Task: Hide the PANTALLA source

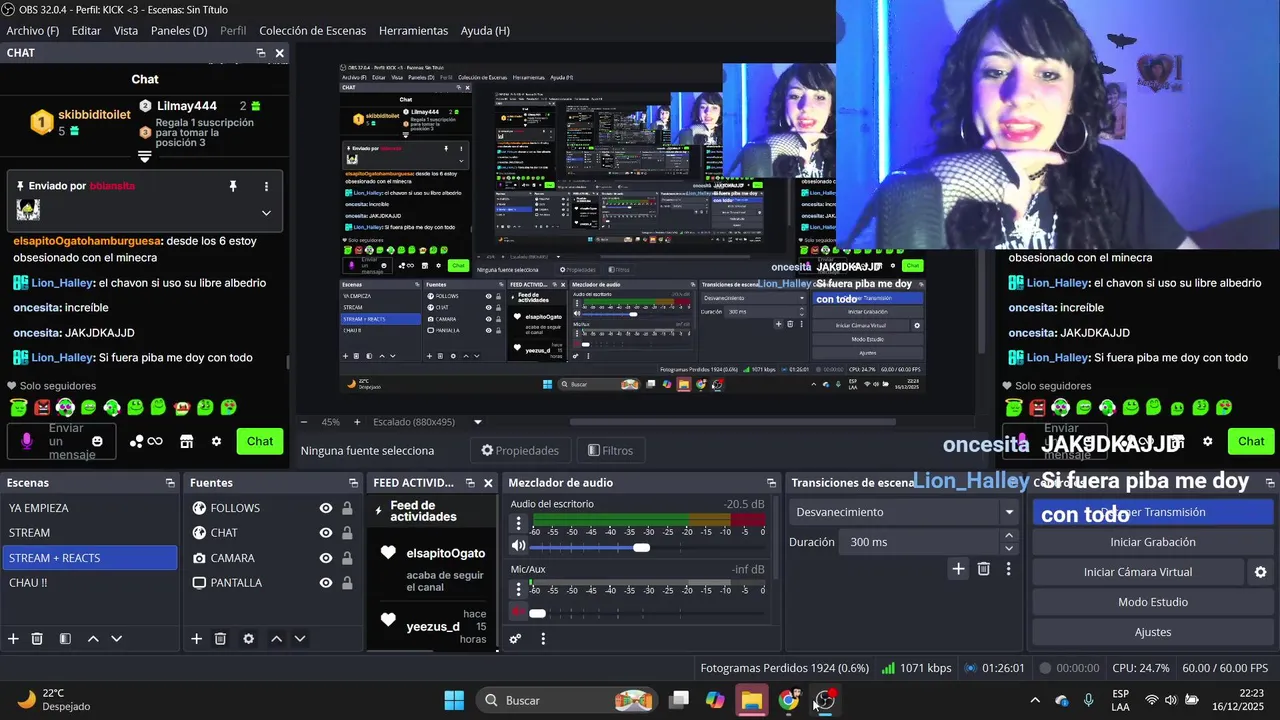Action: [x=326, y=583]
